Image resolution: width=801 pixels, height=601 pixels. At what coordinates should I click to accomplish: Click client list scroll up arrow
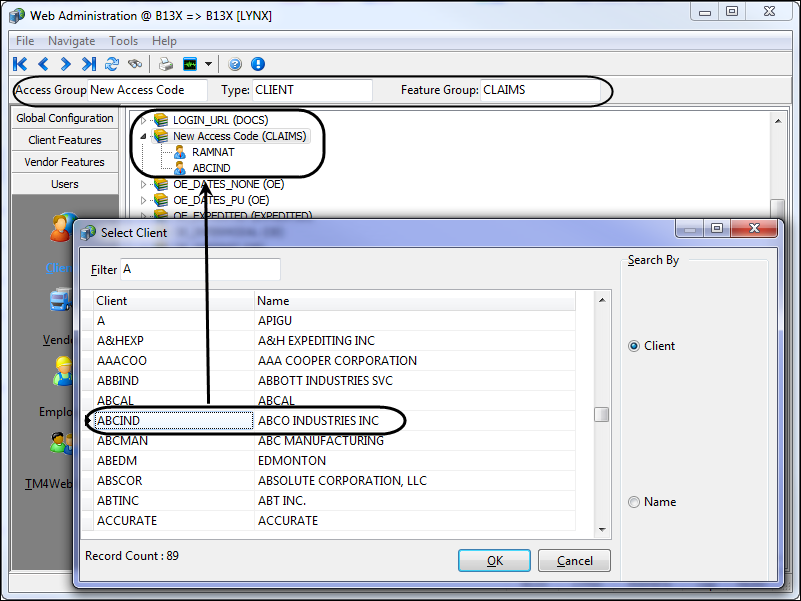[602, 300]
